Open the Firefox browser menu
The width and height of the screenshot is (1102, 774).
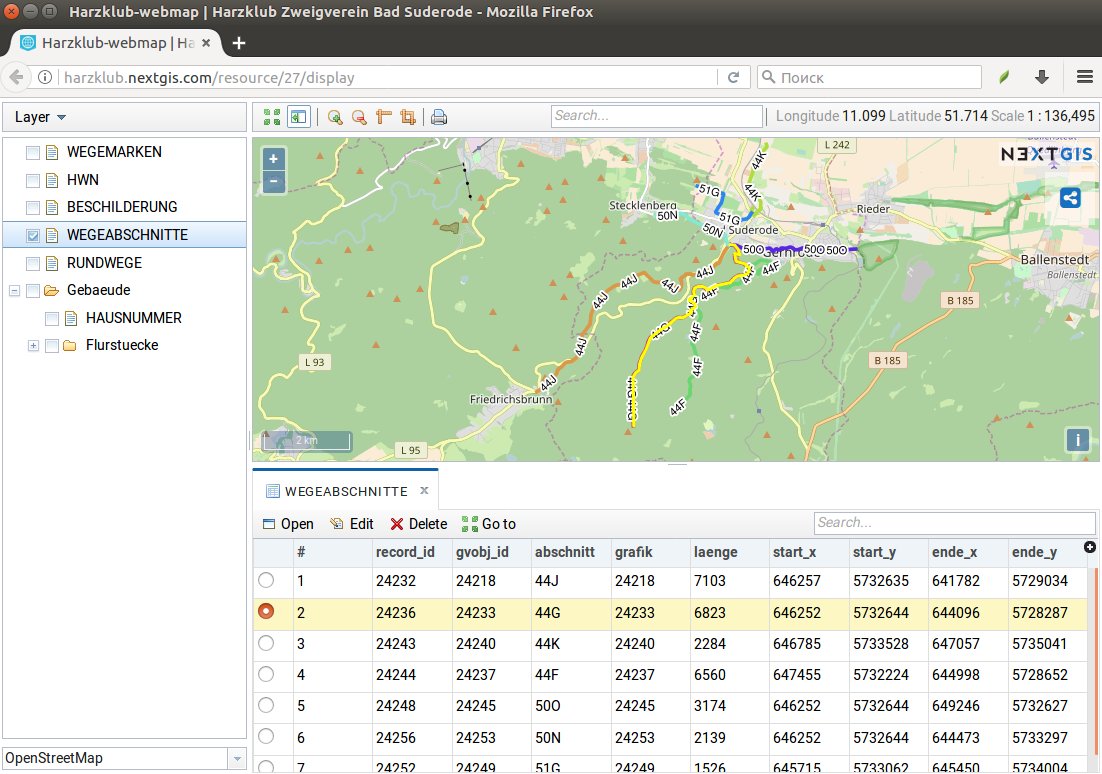[x=1084, y=76]
